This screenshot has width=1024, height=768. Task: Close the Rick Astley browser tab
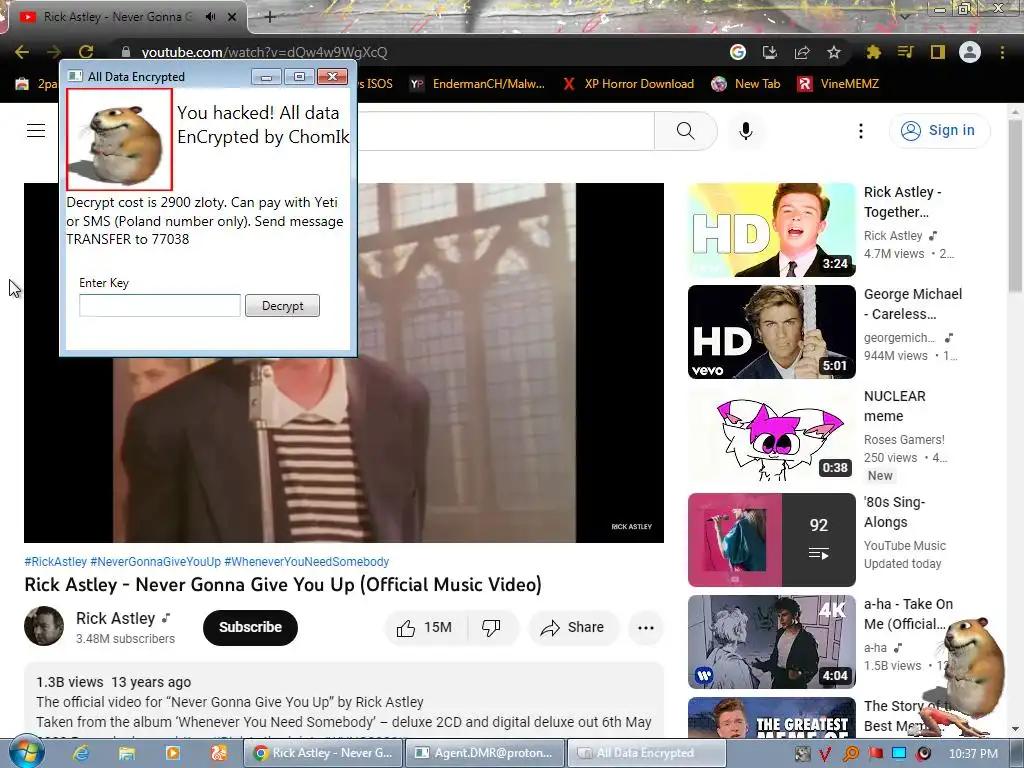point(232,17)
